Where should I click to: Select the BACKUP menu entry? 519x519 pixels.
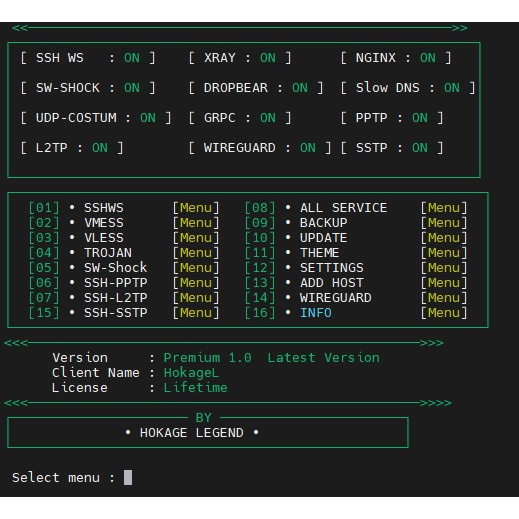pos(323,223)
